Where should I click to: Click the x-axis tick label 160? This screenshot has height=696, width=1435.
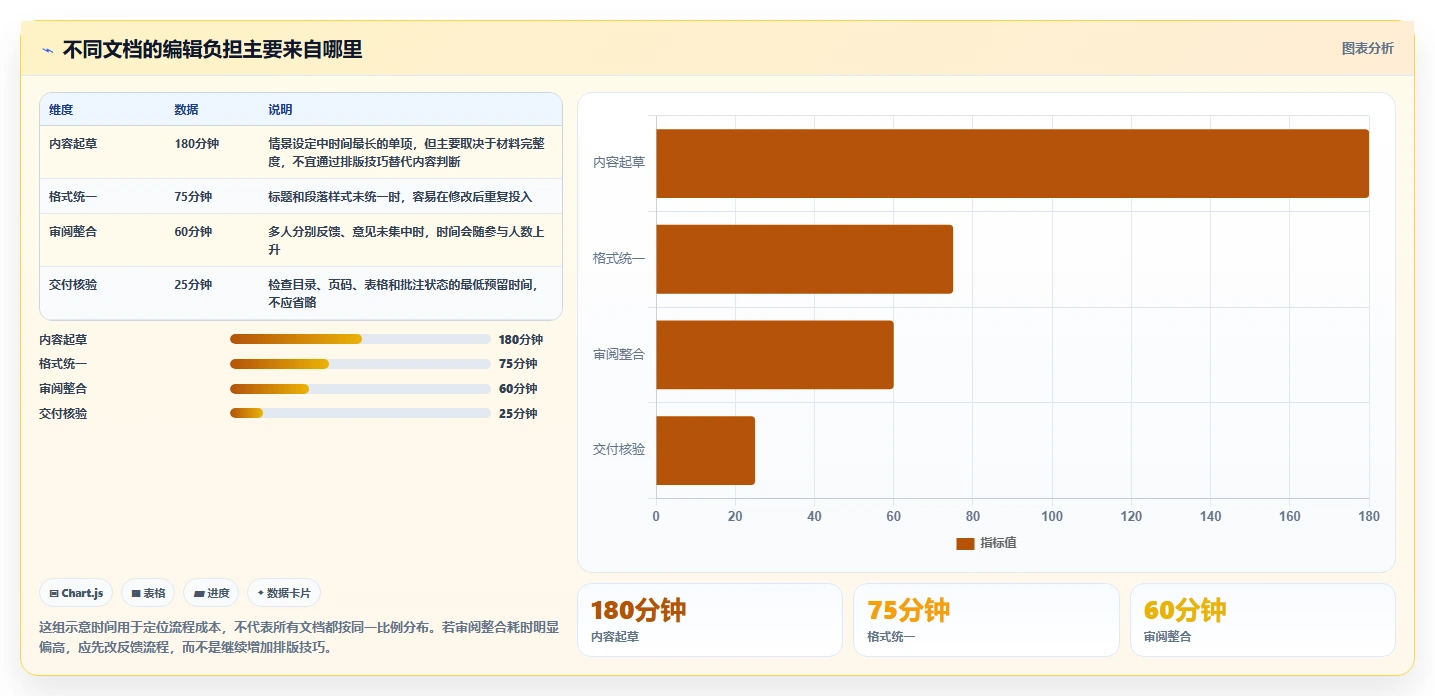pyautogui.click(x=1289, y=517)
